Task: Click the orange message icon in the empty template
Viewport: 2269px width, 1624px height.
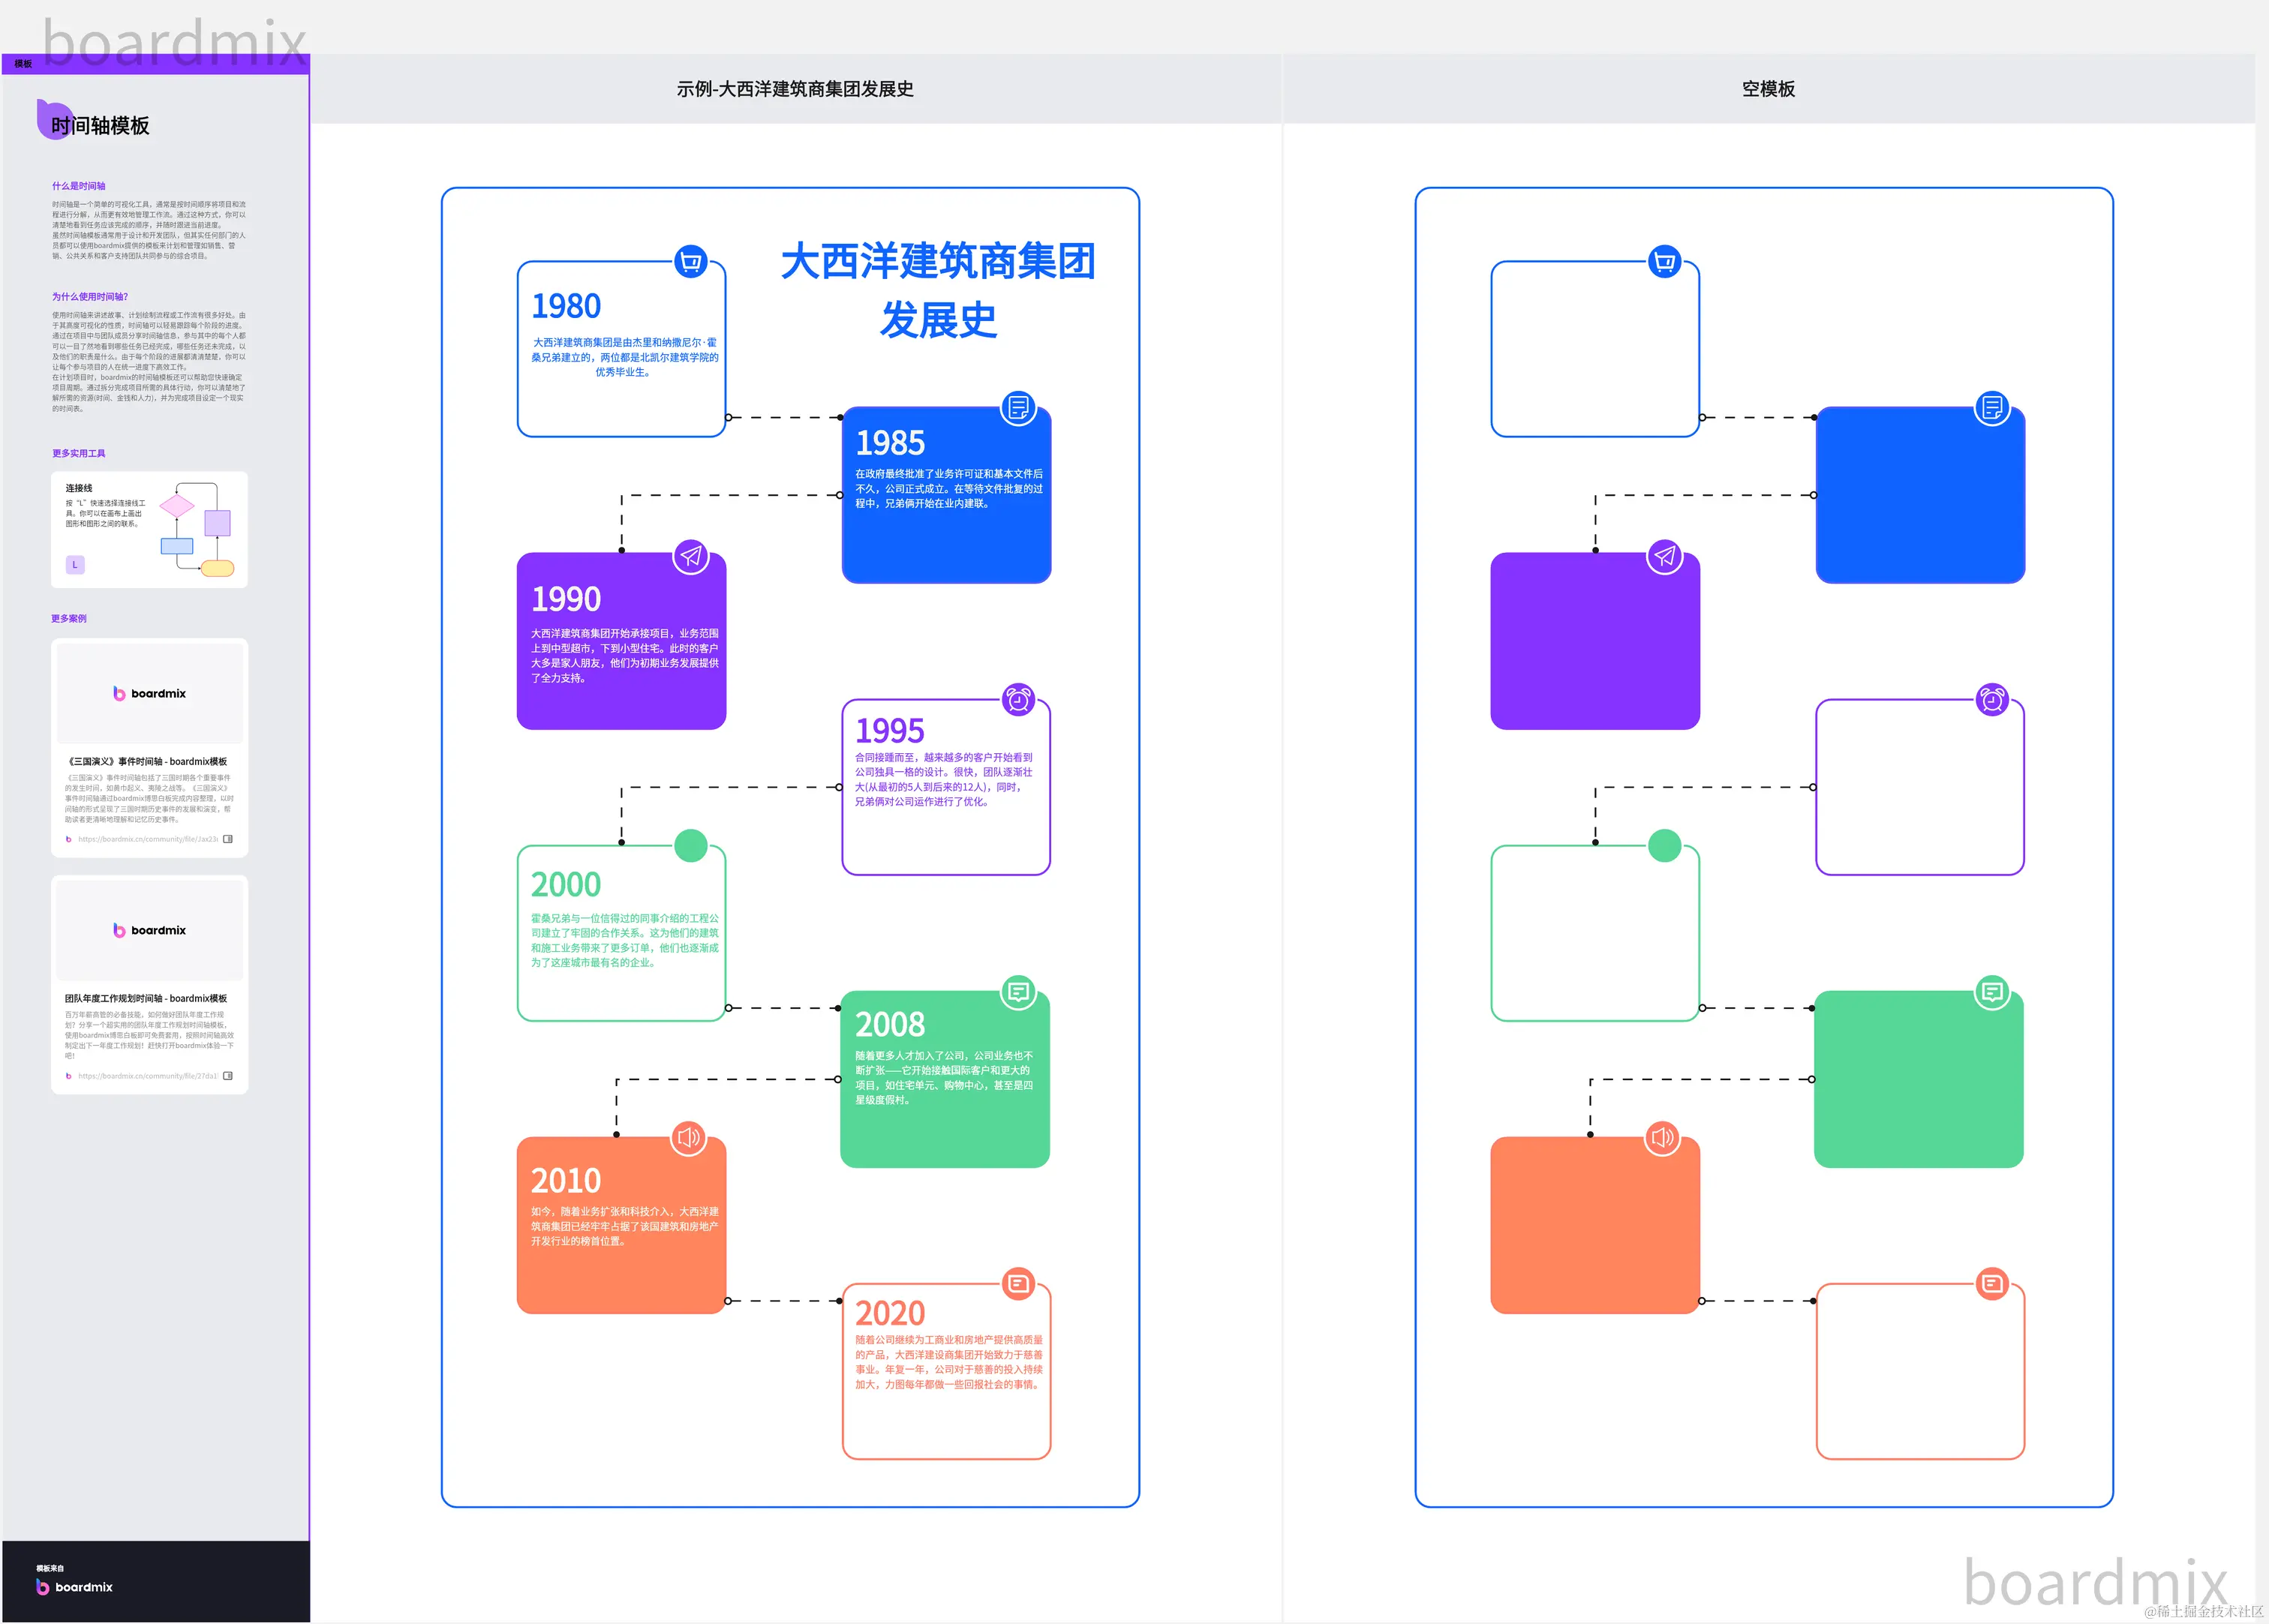Action: tap(1992, 1284)
